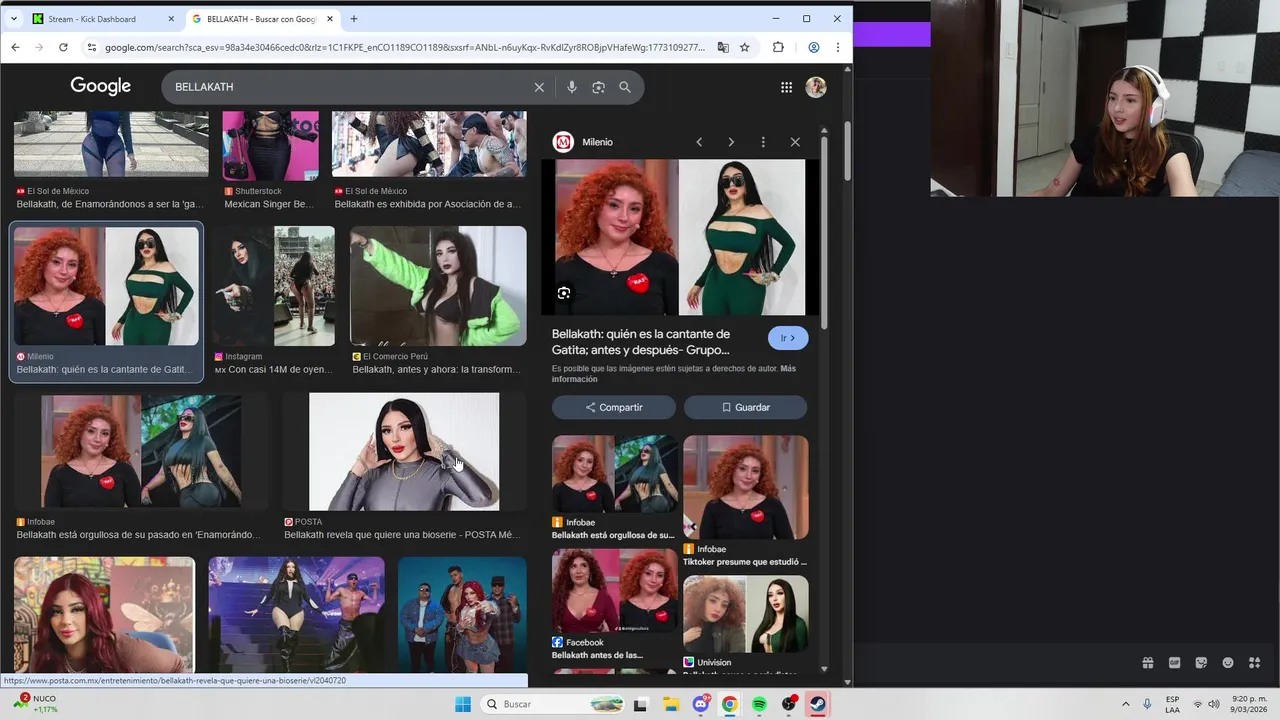1280x720 pixels.
Task: Click the Compartir button
Action: pos(614,407)
